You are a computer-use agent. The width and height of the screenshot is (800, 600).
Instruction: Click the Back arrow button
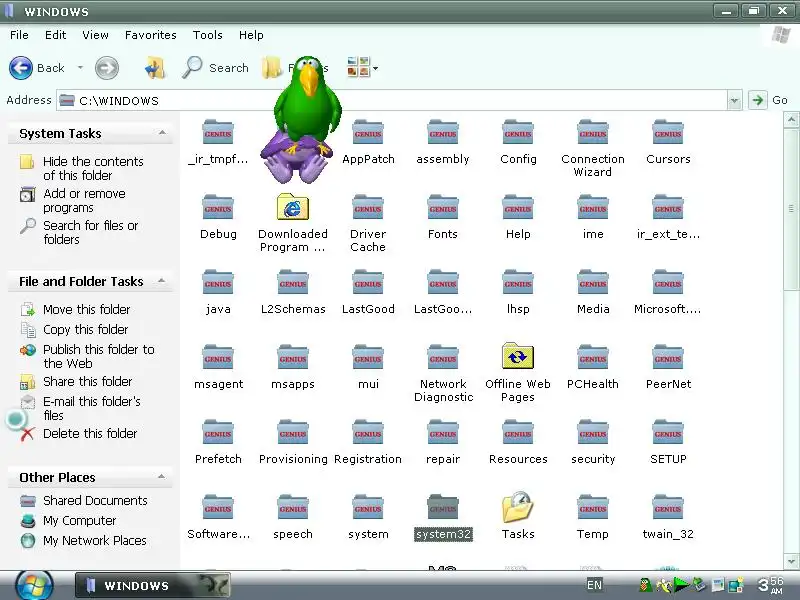21,68
